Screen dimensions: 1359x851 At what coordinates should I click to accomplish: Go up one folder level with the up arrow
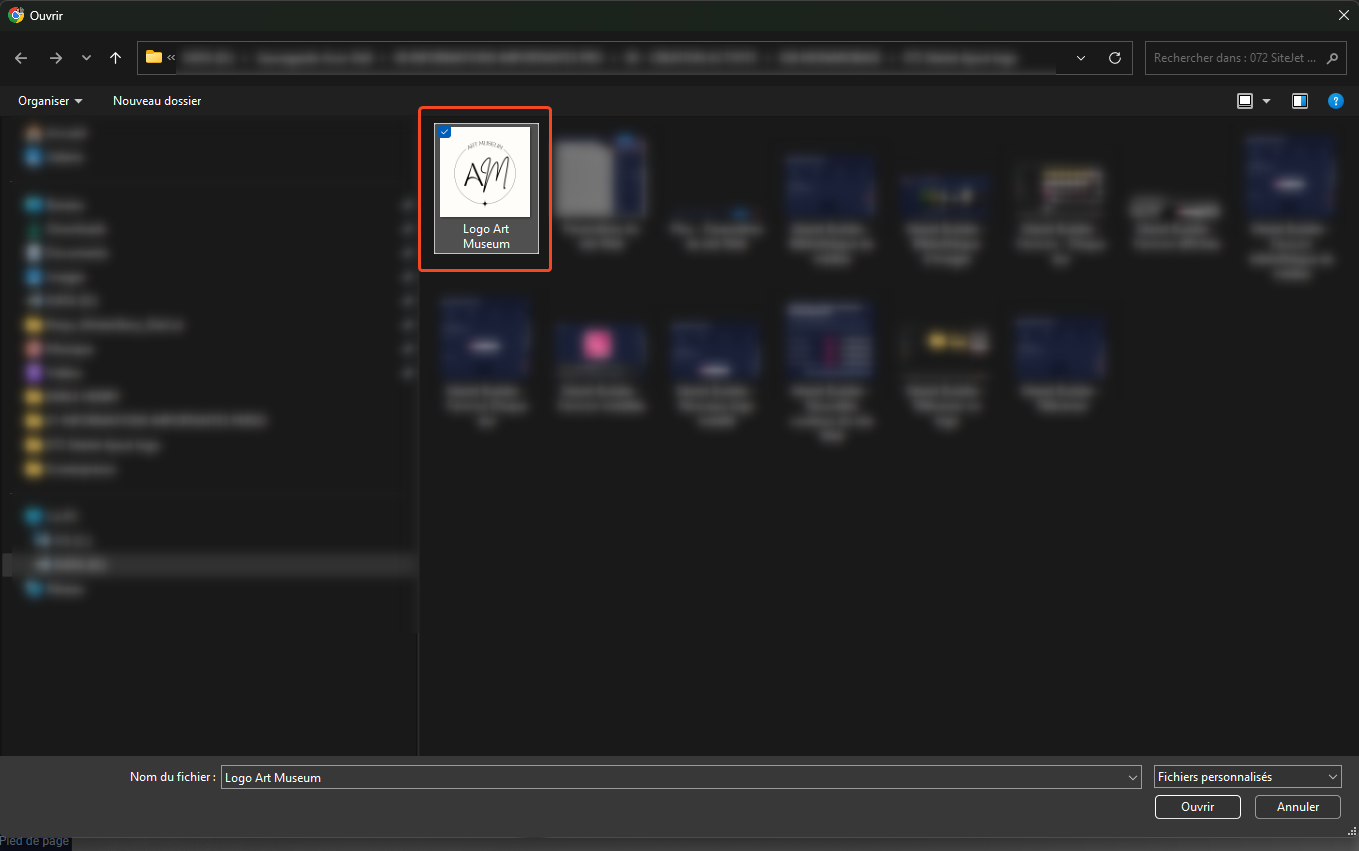tap(116, 58)
